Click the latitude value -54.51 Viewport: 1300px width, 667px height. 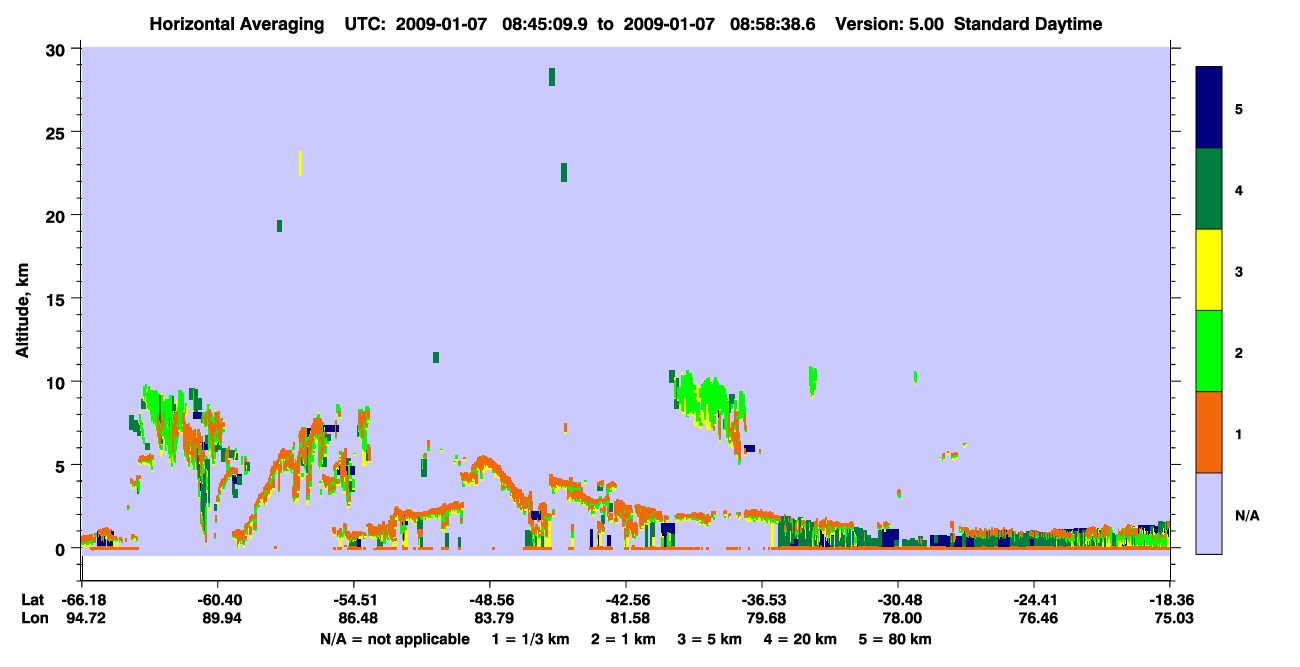[354, 600]
